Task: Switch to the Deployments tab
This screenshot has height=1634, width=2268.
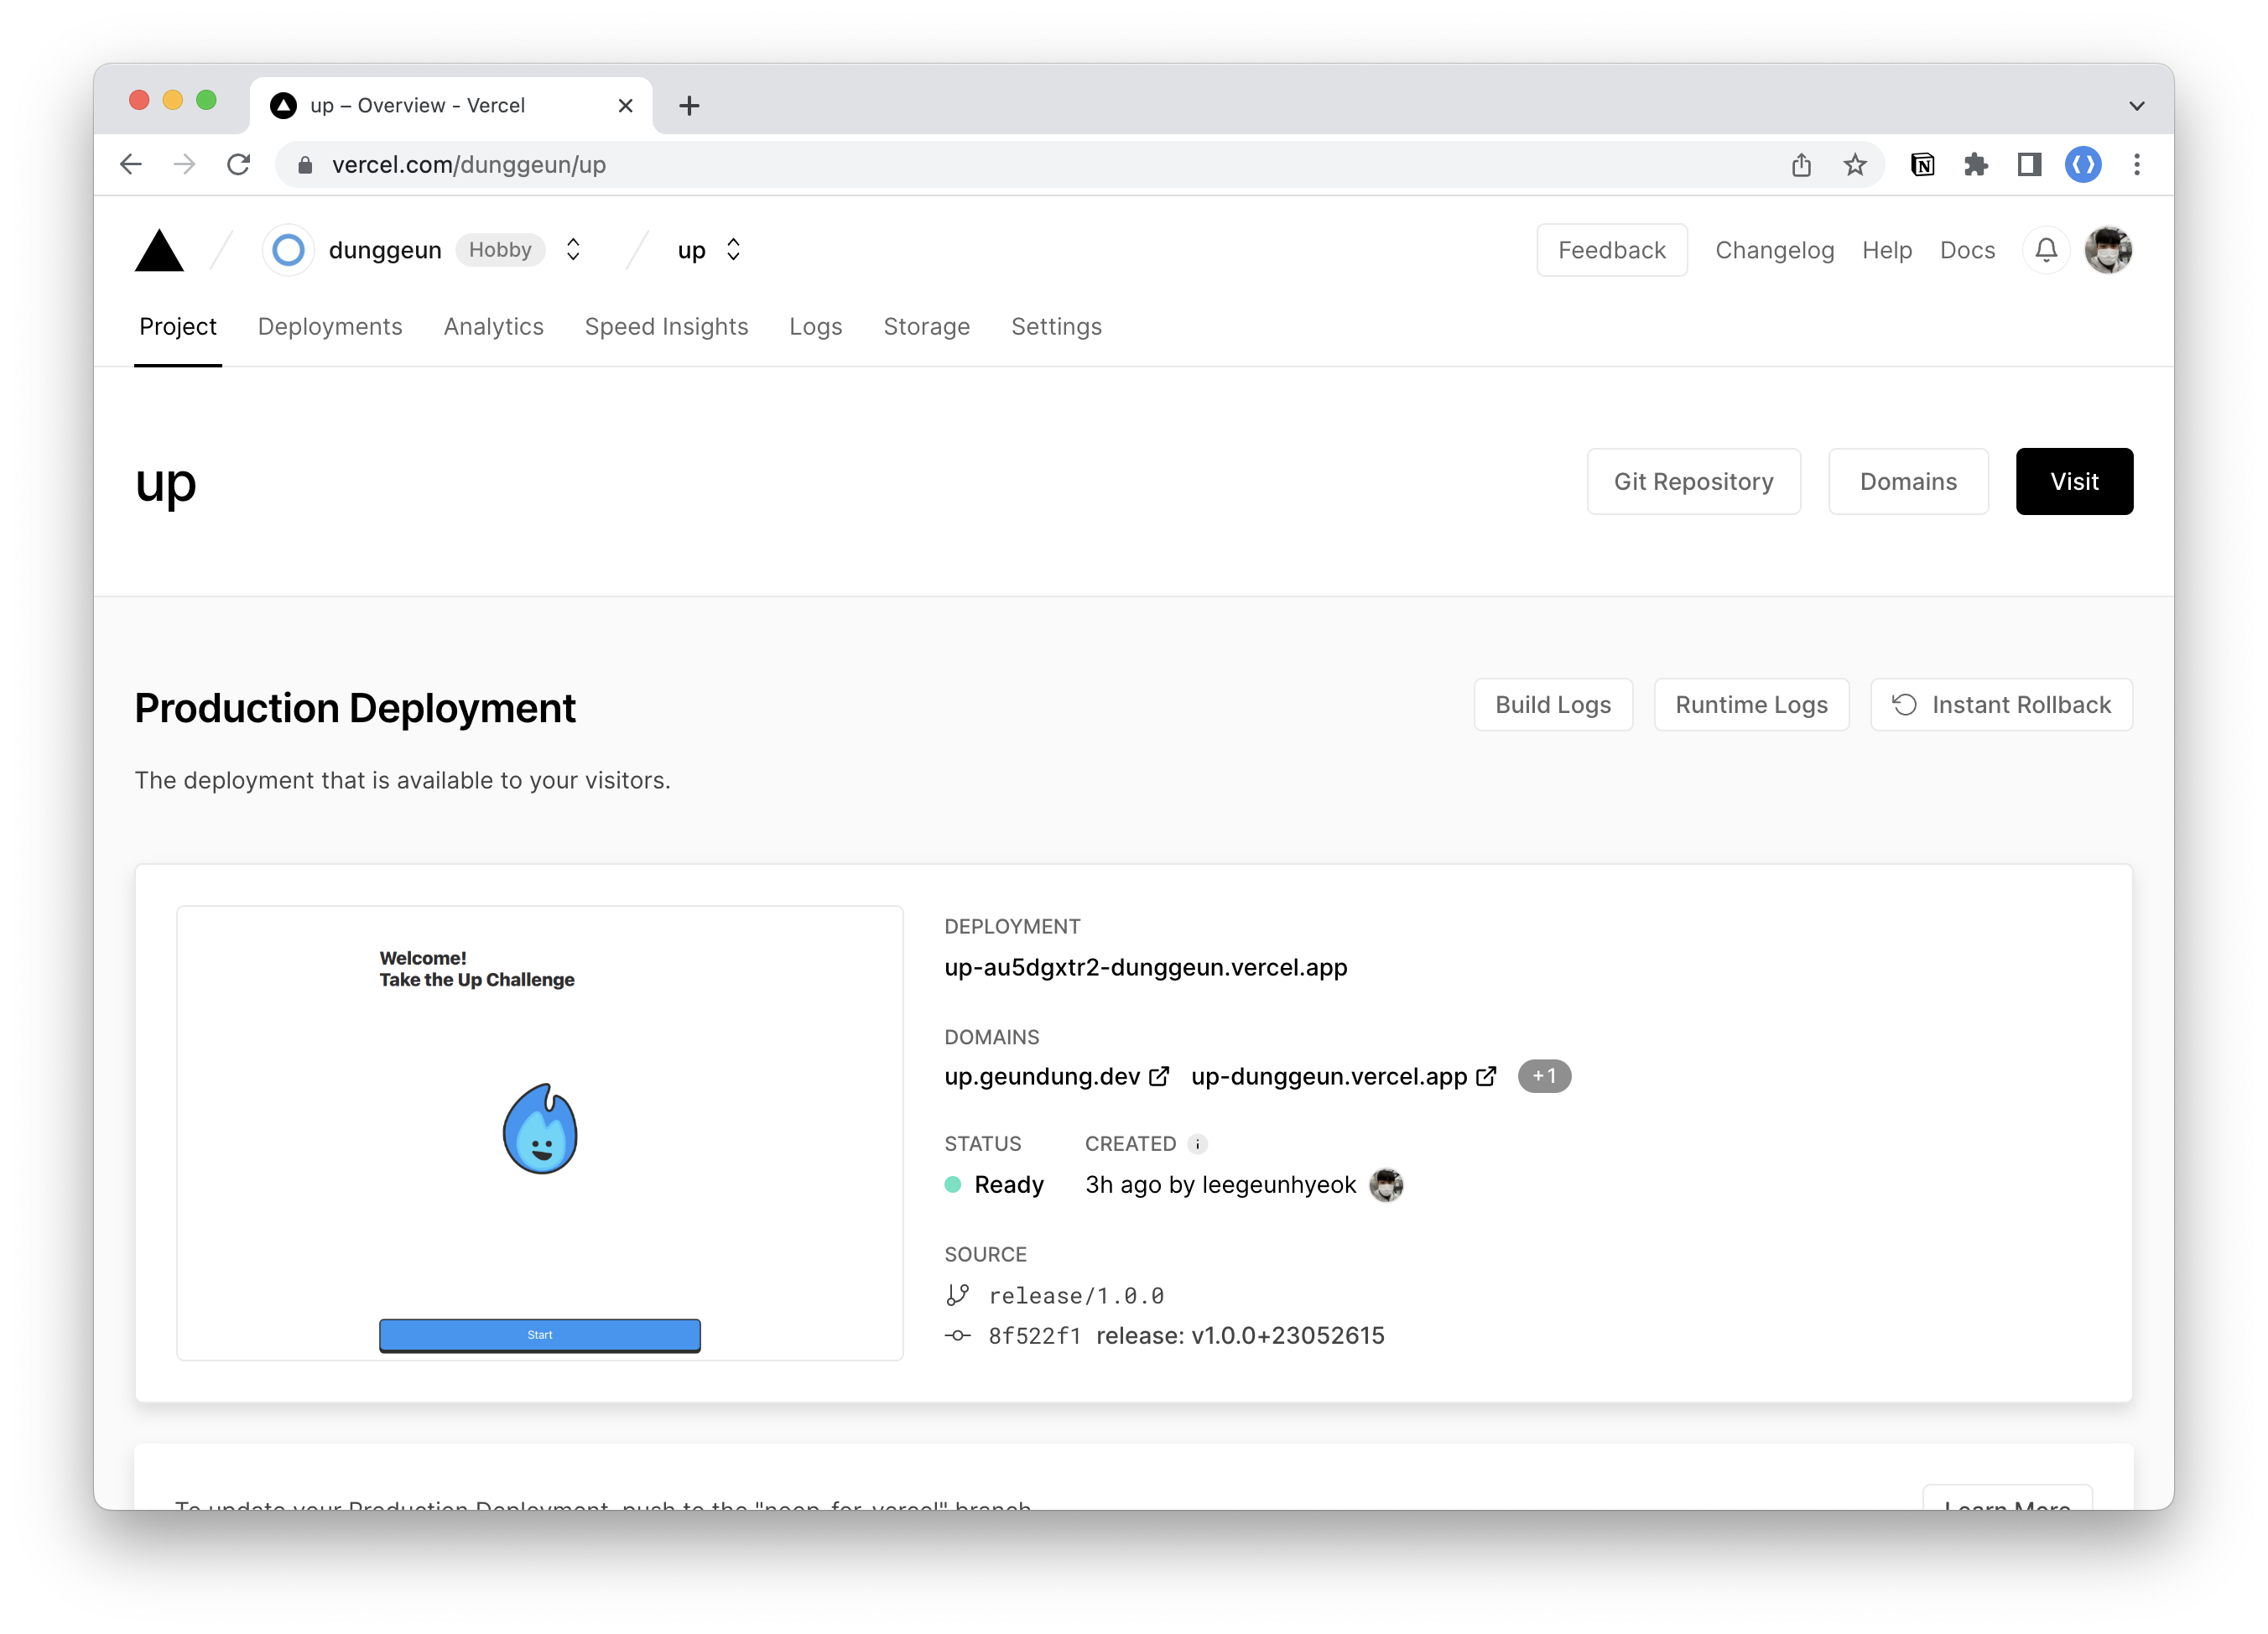Action: tap(330, 327)
